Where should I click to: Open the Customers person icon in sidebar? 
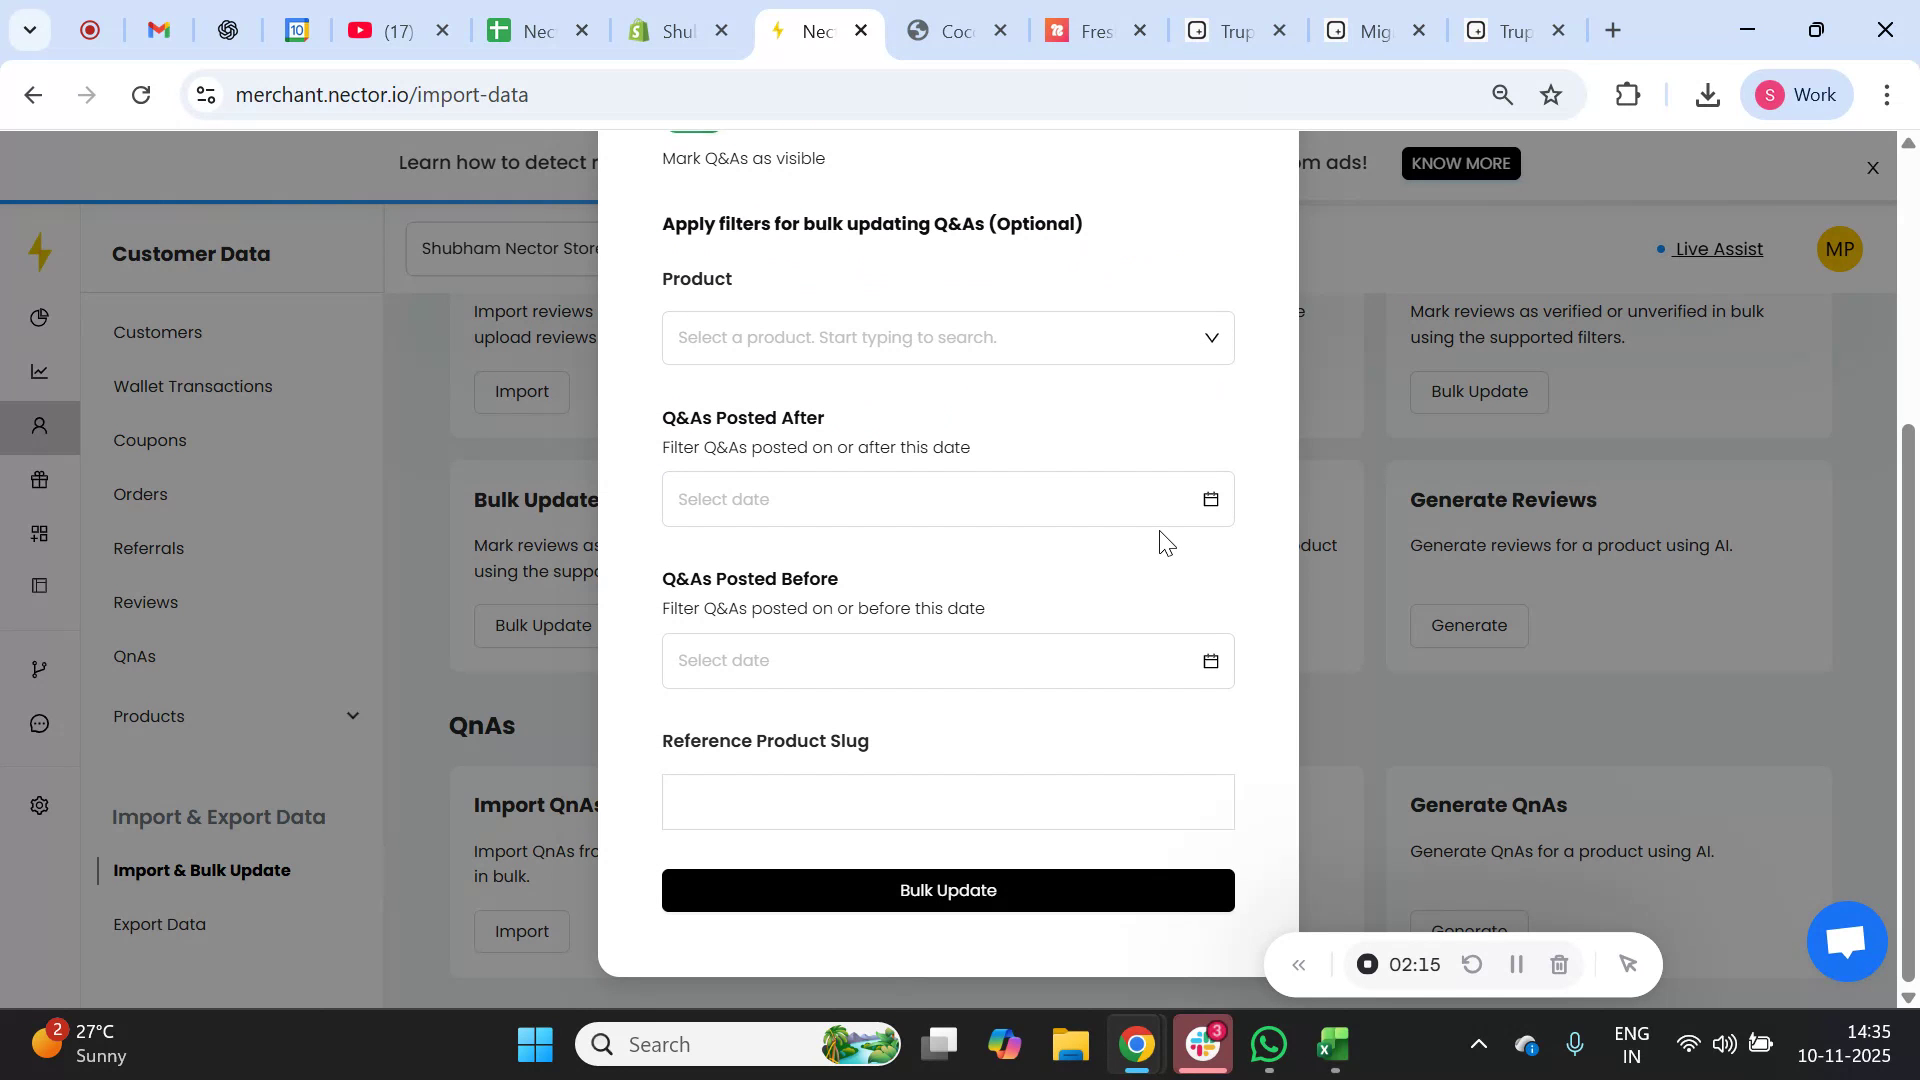point(40,426)
